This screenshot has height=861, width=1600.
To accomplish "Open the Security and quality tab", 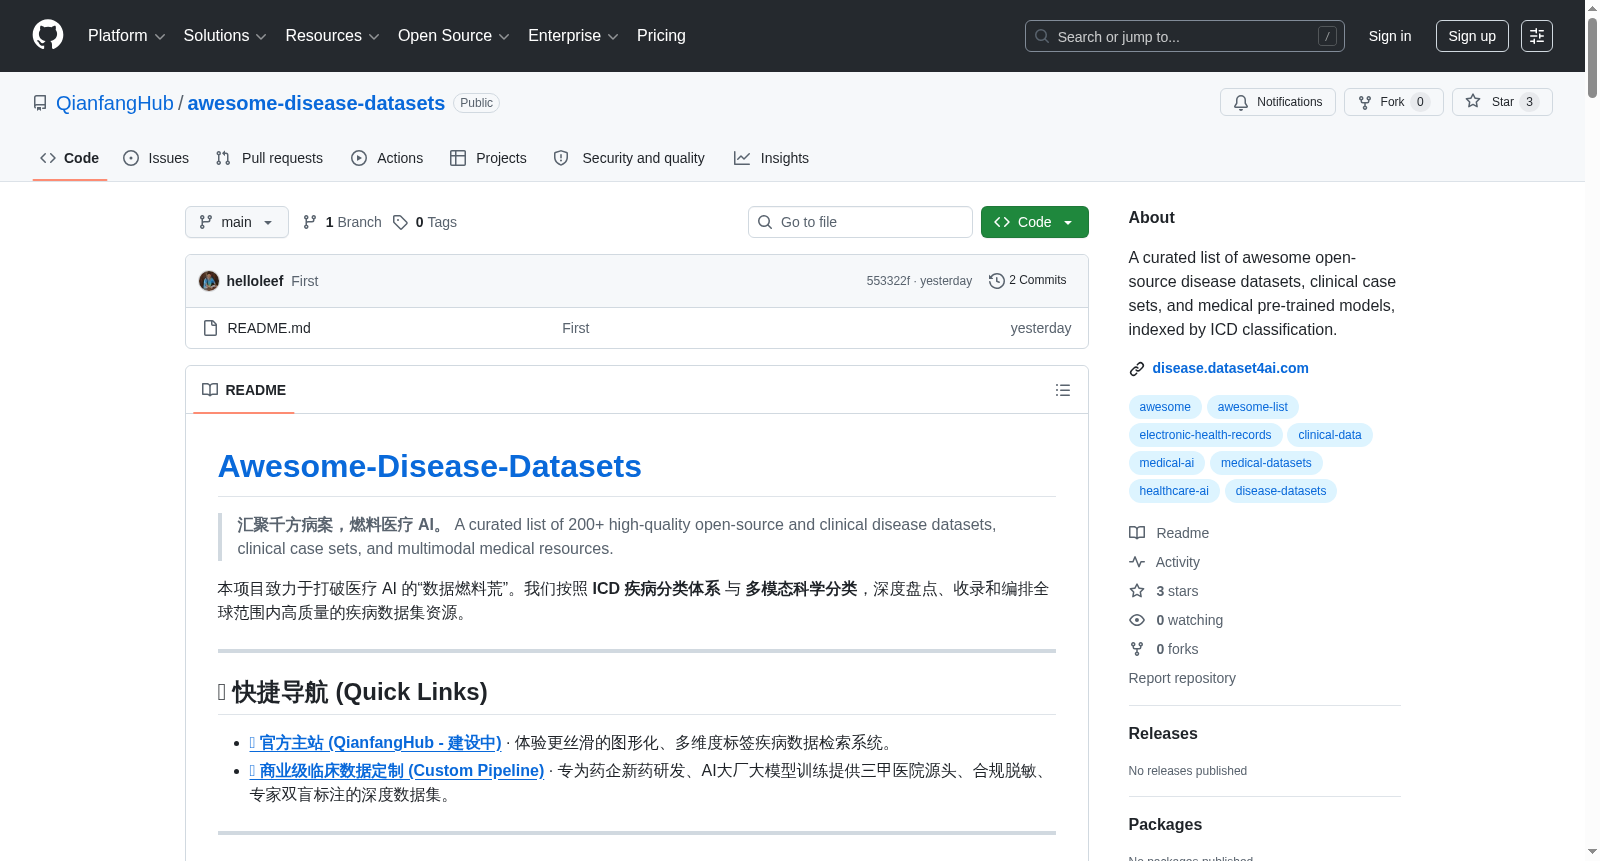I will tap(629, 158).
